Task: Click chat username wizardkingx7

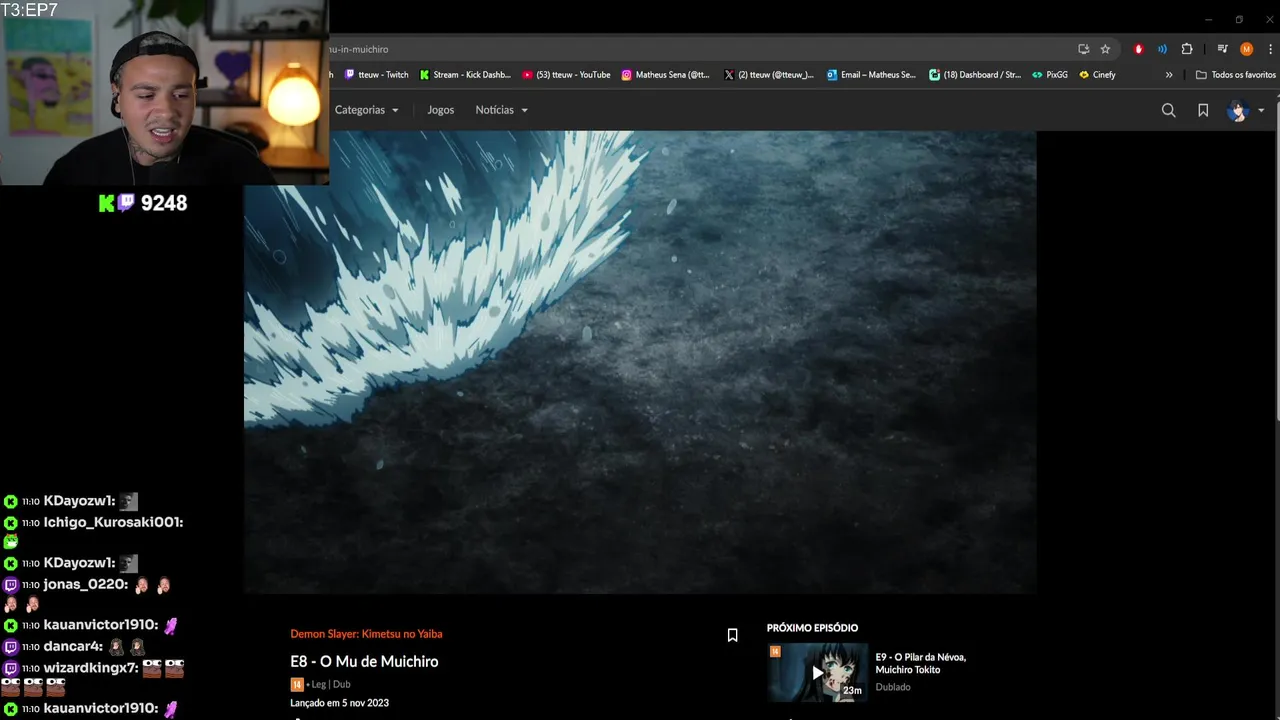Action: pos(91,667)
